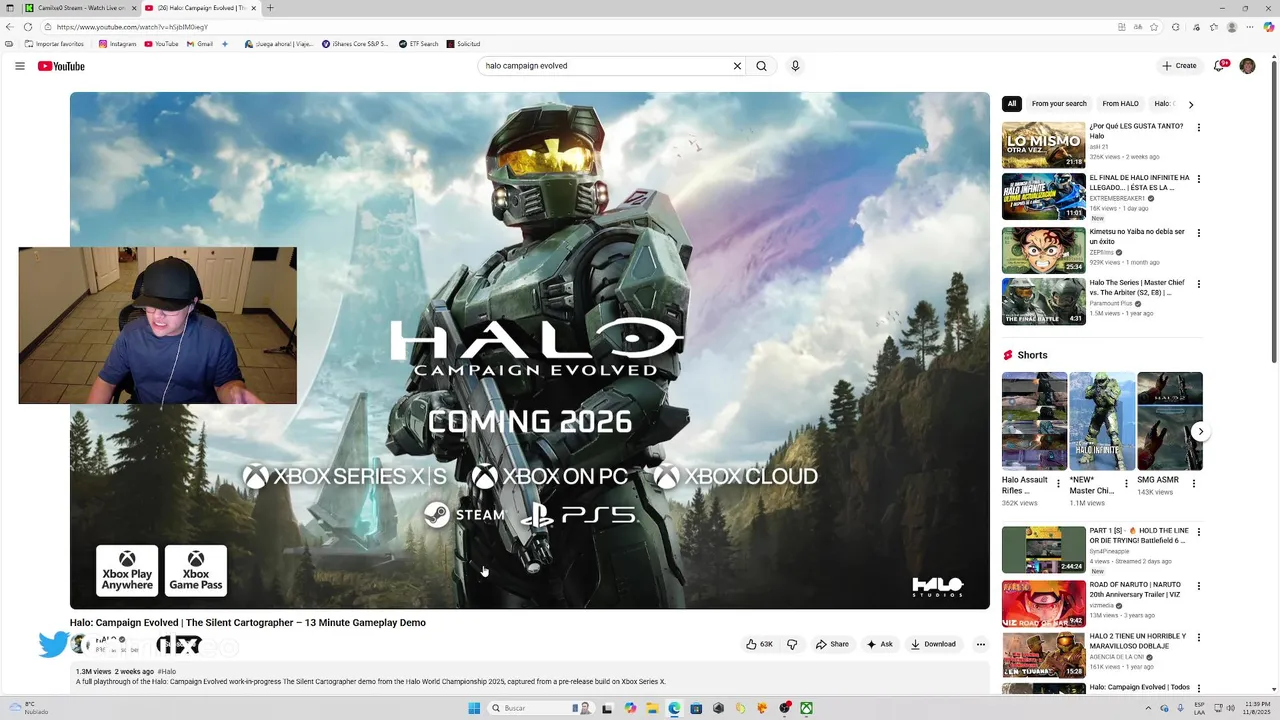Open the YouTube account avatar menu
Screen dimensions: 1280x720
[1247, 66]
